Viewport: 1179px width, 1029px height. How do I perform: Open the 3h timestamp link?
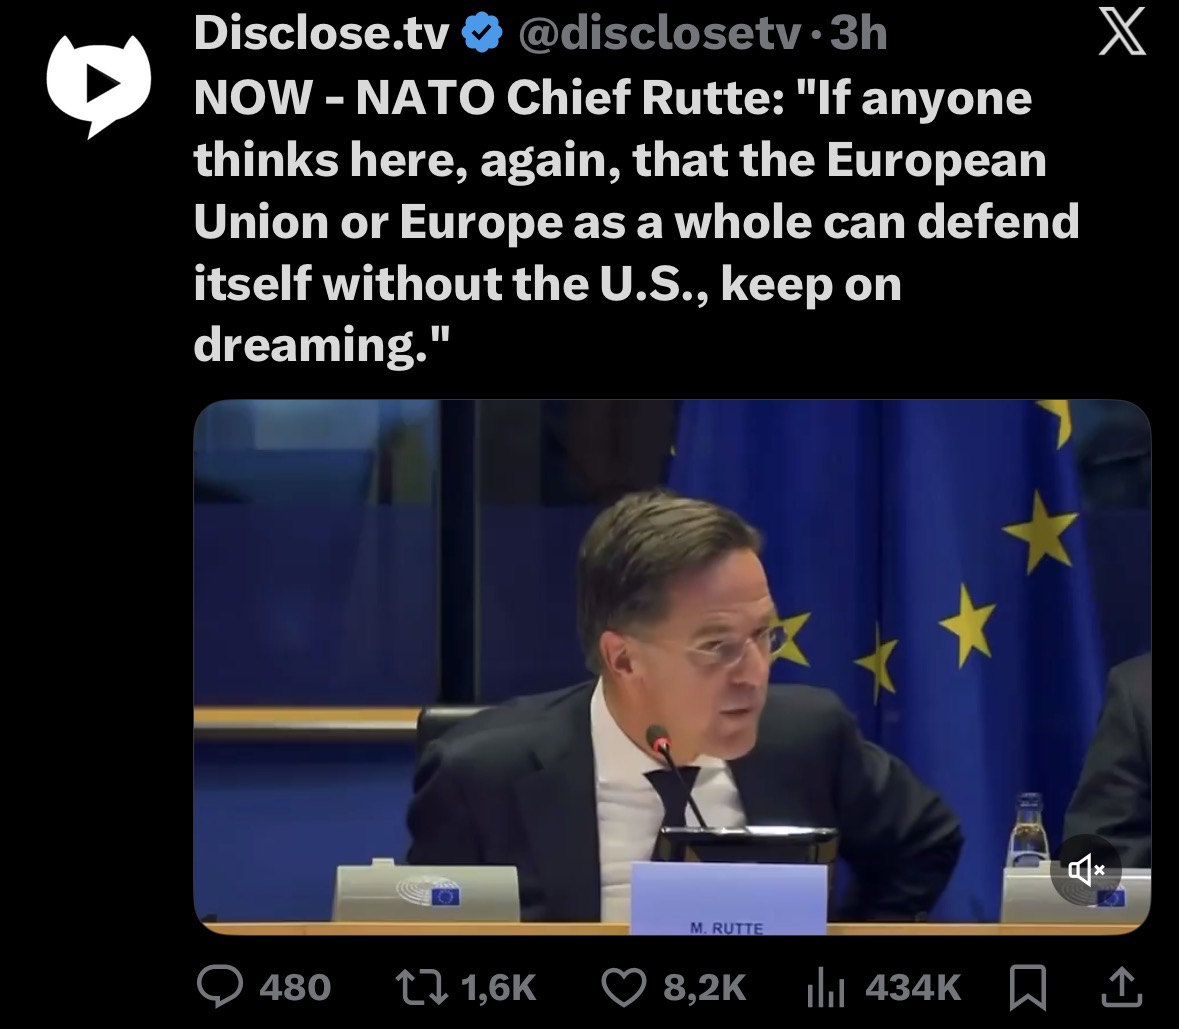[858, 34]
